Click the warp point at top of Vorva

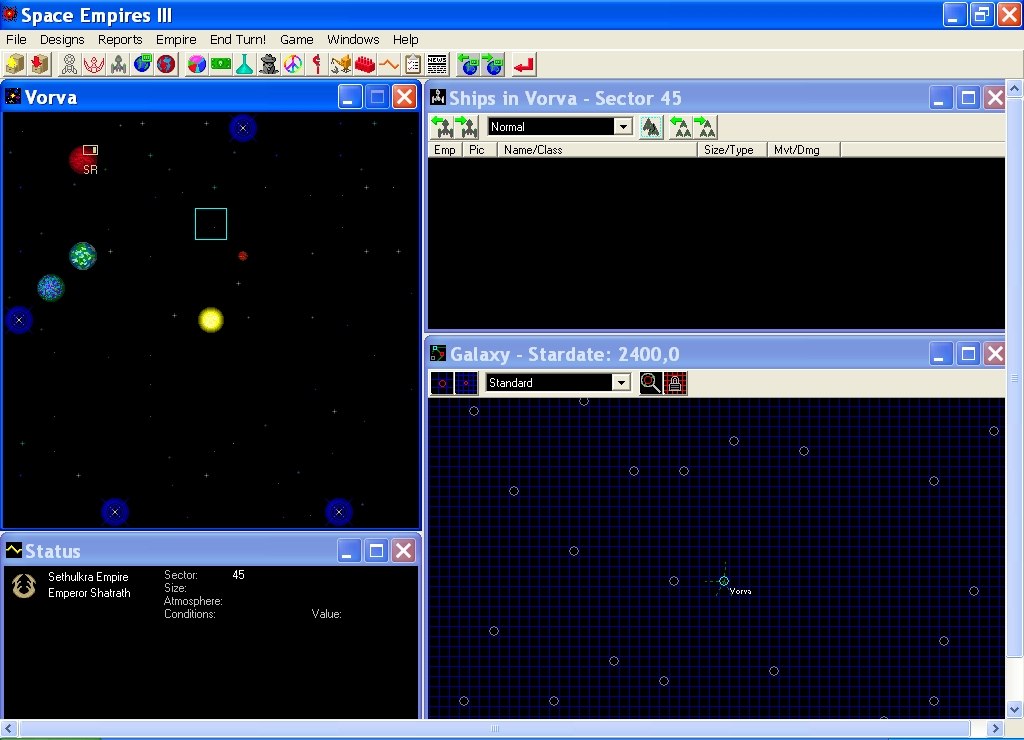(x=243, y=128)
